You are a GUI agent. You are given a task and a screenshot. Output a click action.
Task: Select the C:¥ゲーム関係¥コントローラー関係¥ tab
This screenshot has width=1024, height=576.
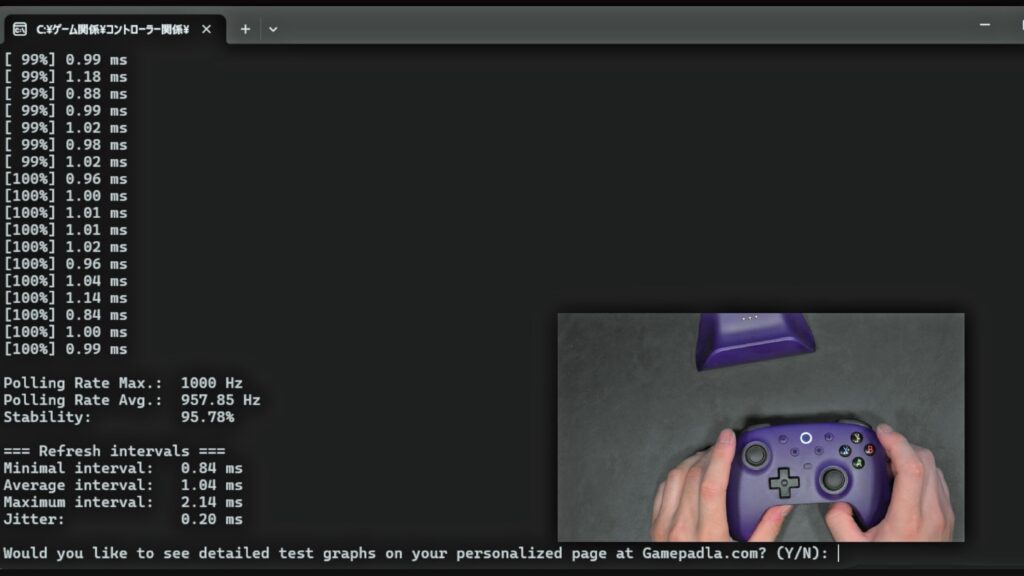click(115, 29)
